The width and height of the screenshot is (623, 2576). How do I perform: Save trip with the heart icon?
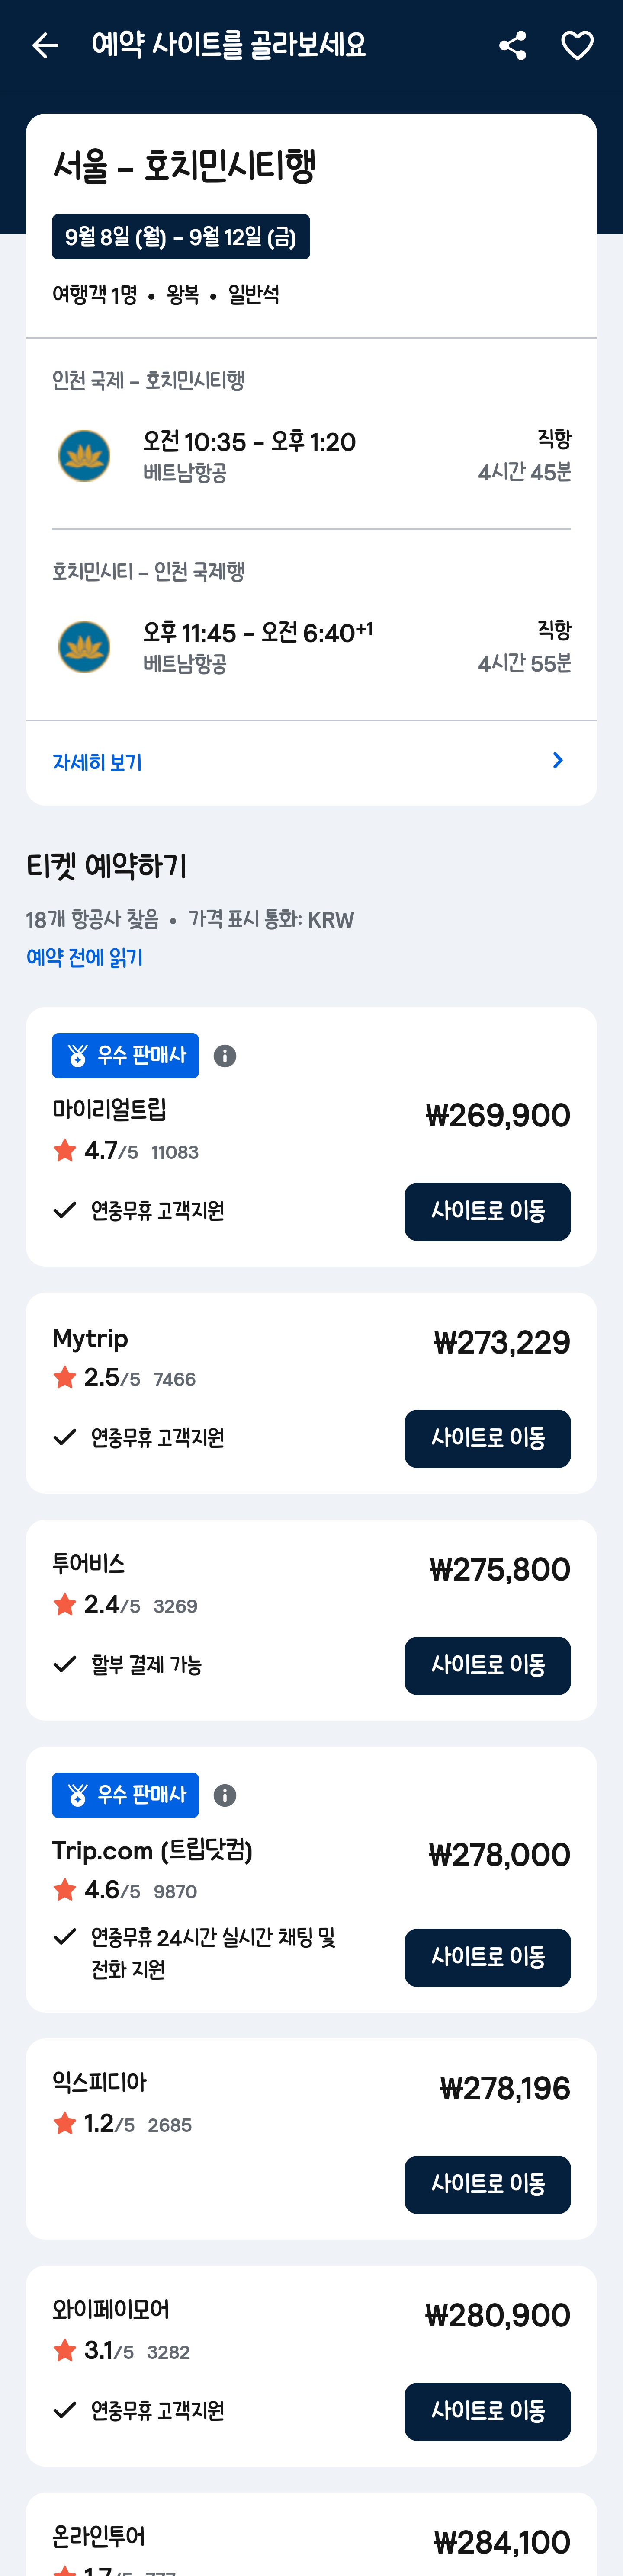577,46
